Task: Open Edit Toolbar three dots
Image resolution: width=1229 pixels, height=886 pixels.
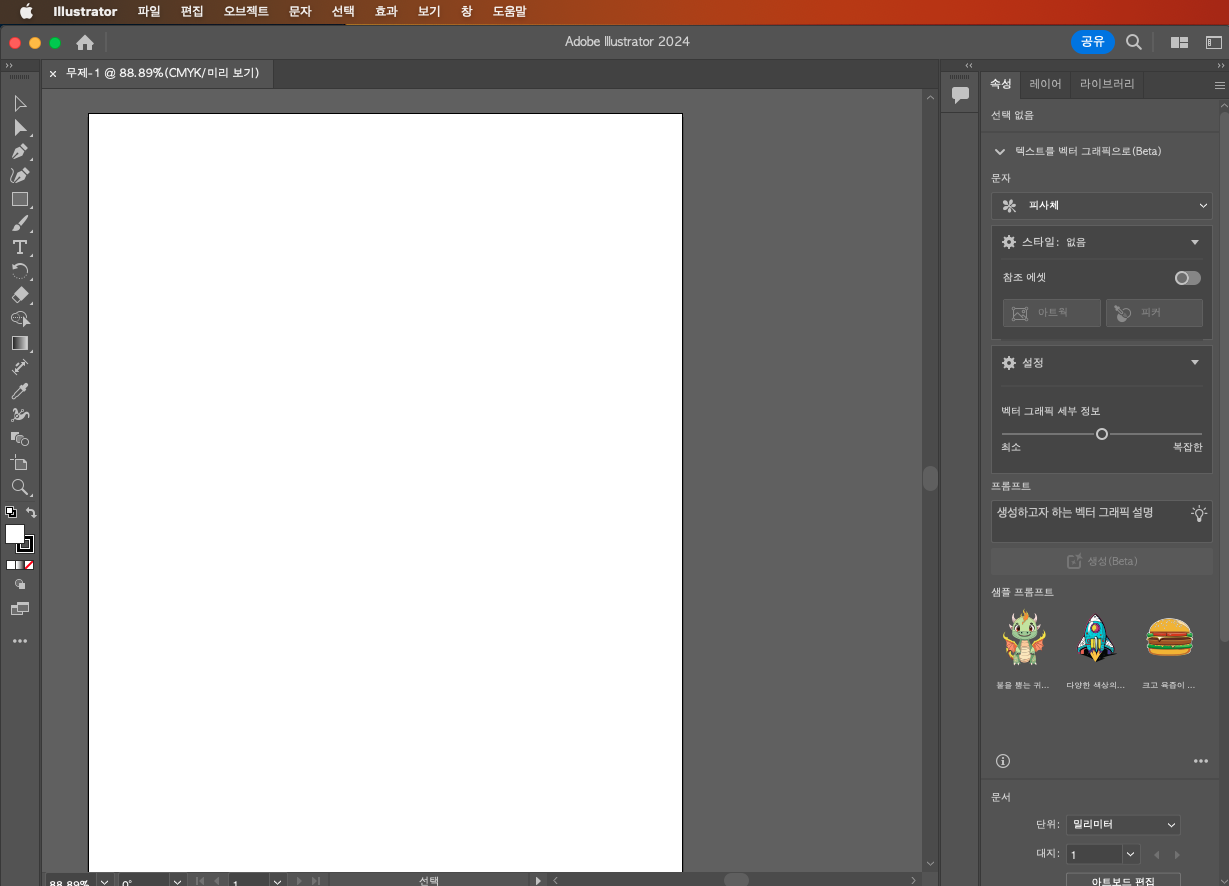Action: coord(20,641)
